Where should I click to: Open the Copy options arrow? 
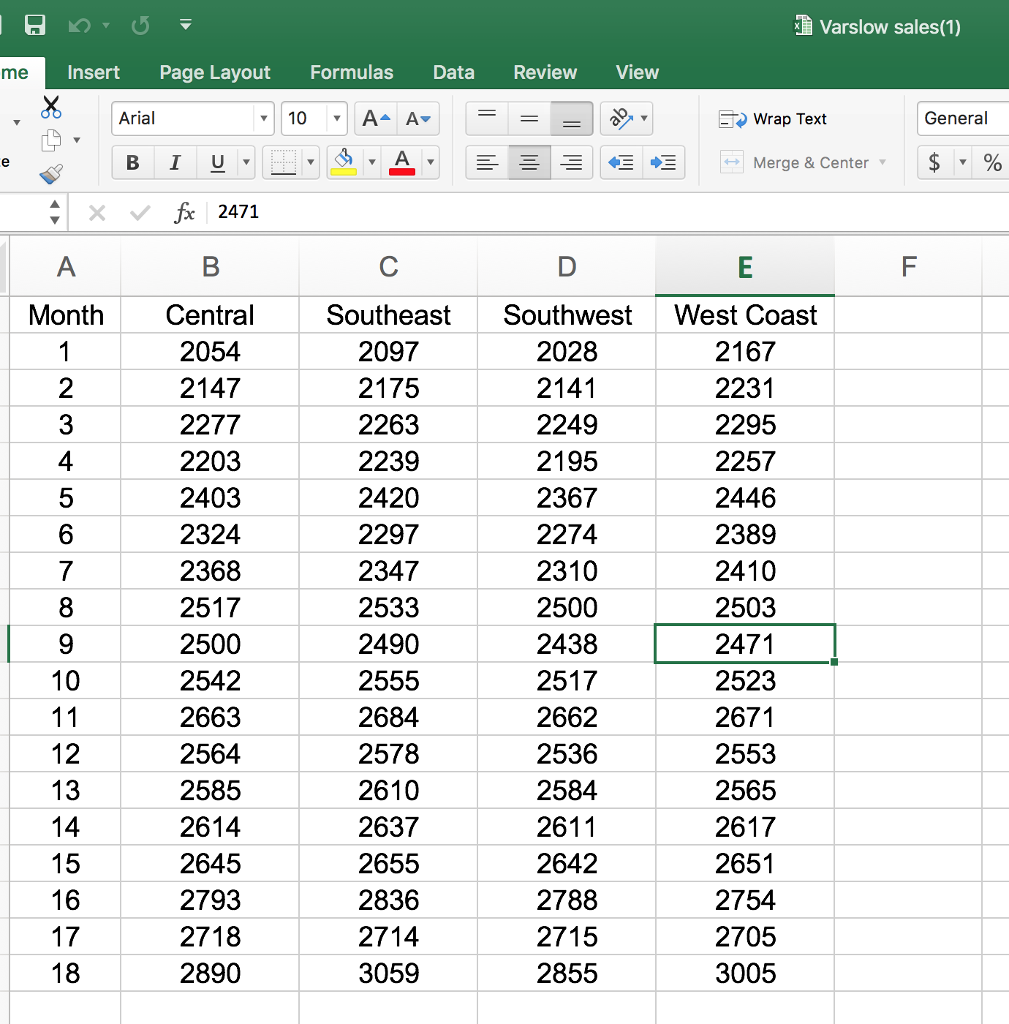(76, 140)
